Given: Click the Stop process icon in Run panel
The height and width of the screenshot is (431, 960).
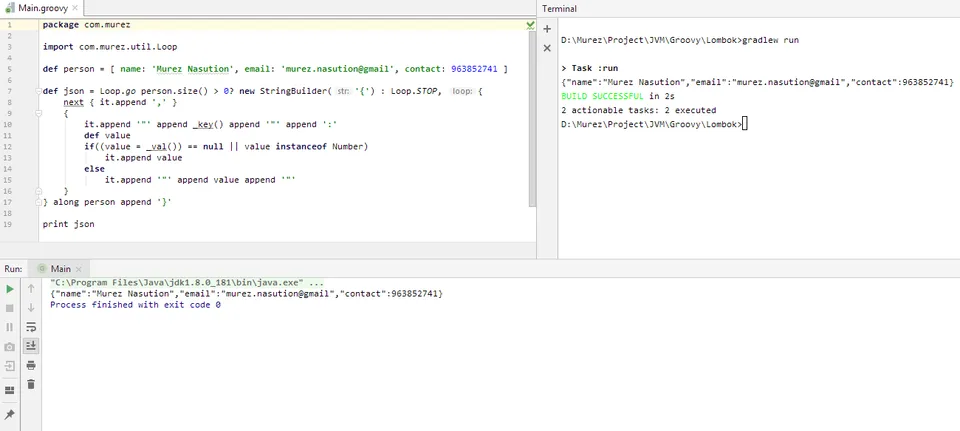Looking at the screenshot, I should tap(10, 308).
